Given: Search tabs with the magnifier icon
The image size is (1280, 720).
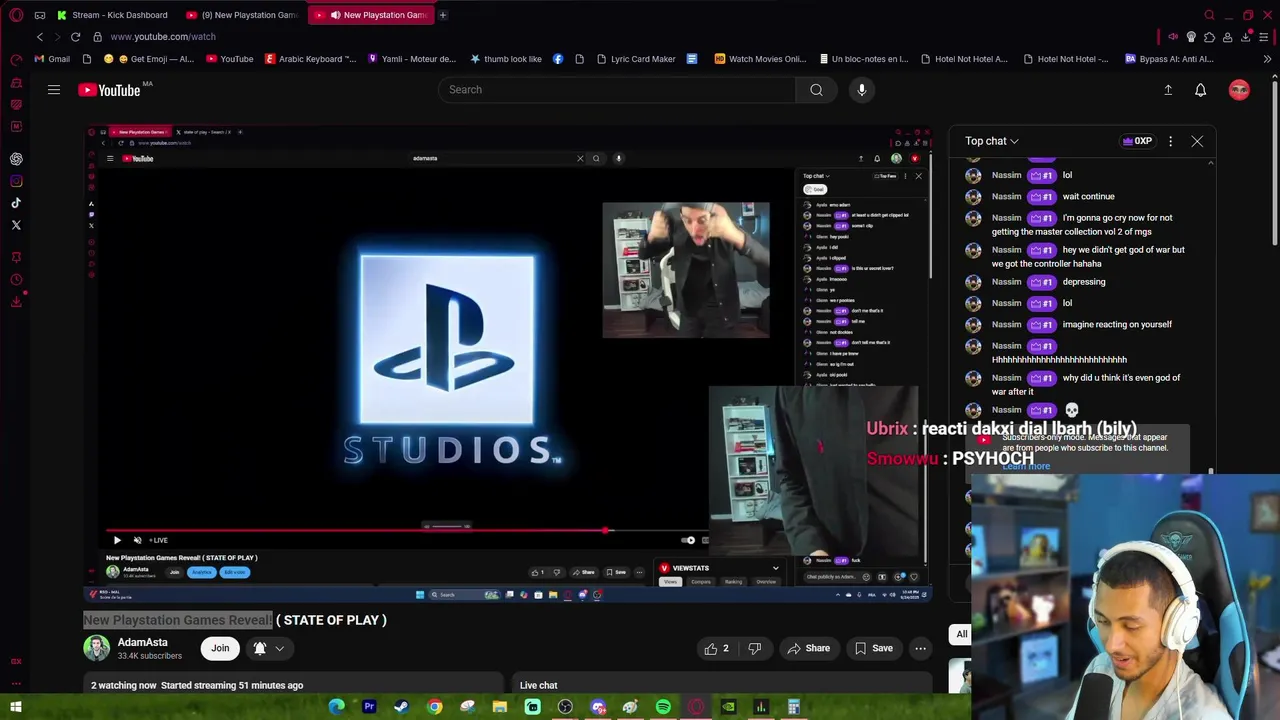Looking at the screenshot, I should [1209, 15].
